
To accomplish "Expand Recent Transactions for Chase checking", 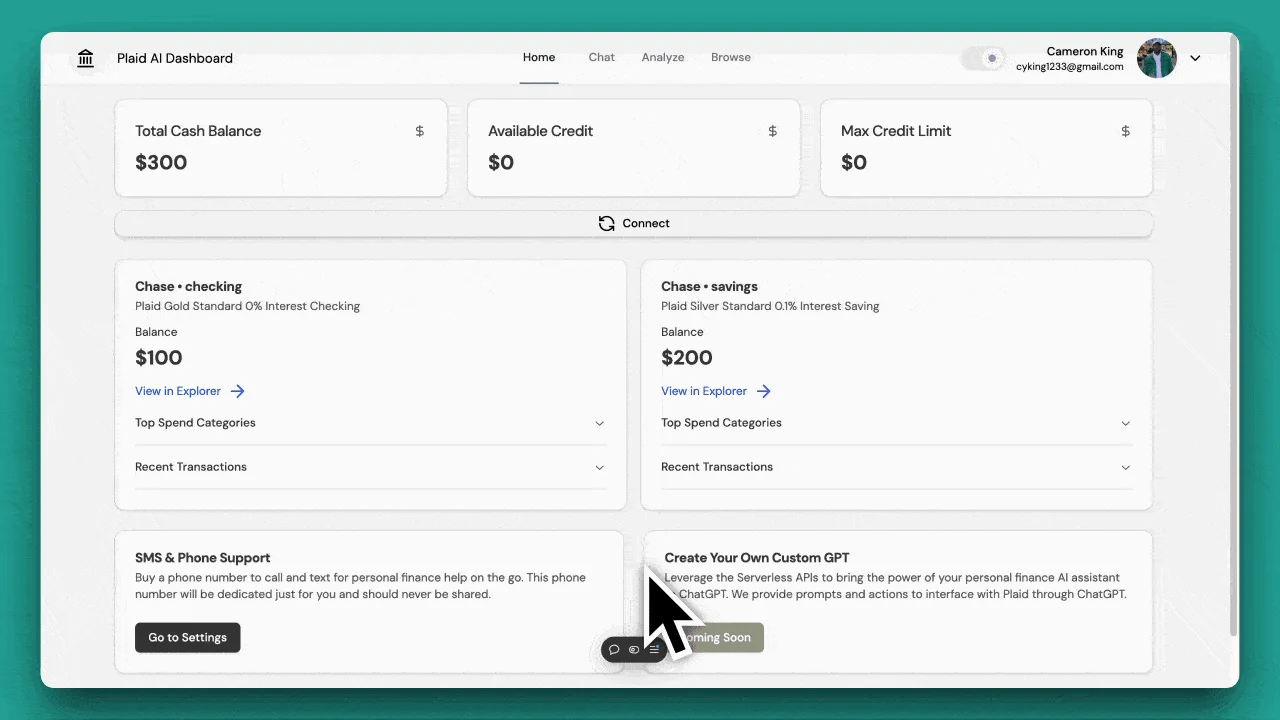I will coord(370,467).
